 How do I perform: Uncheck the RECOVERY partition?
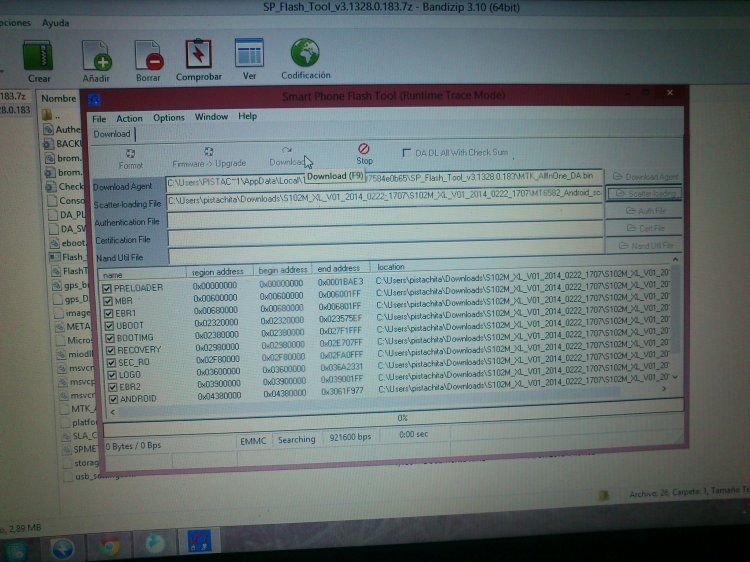click(x=111, y=351)
